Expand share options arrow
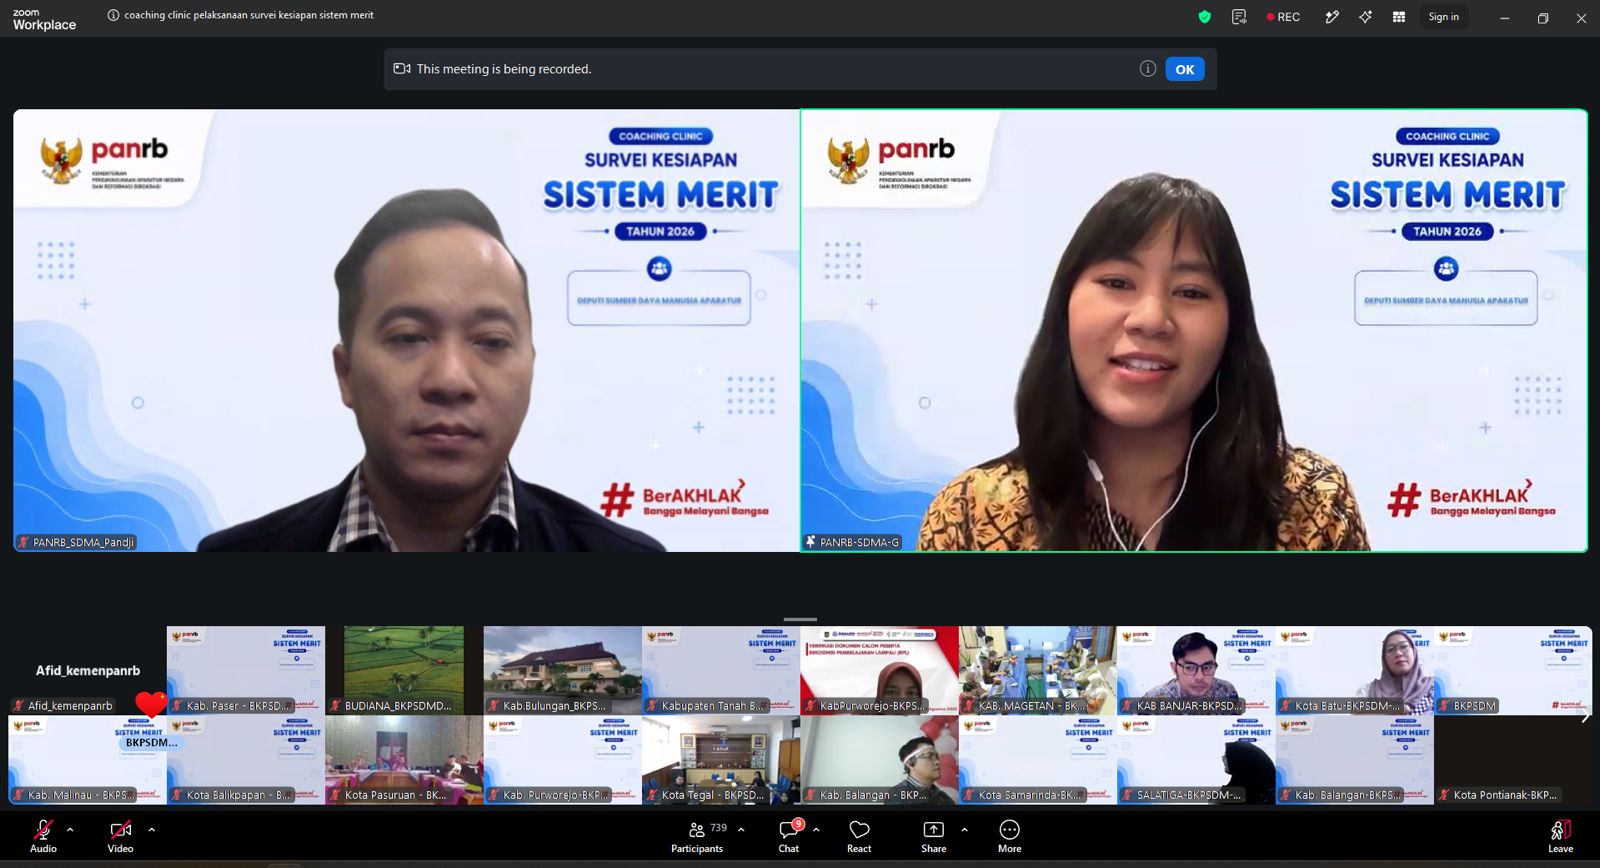 coord(964,829)
